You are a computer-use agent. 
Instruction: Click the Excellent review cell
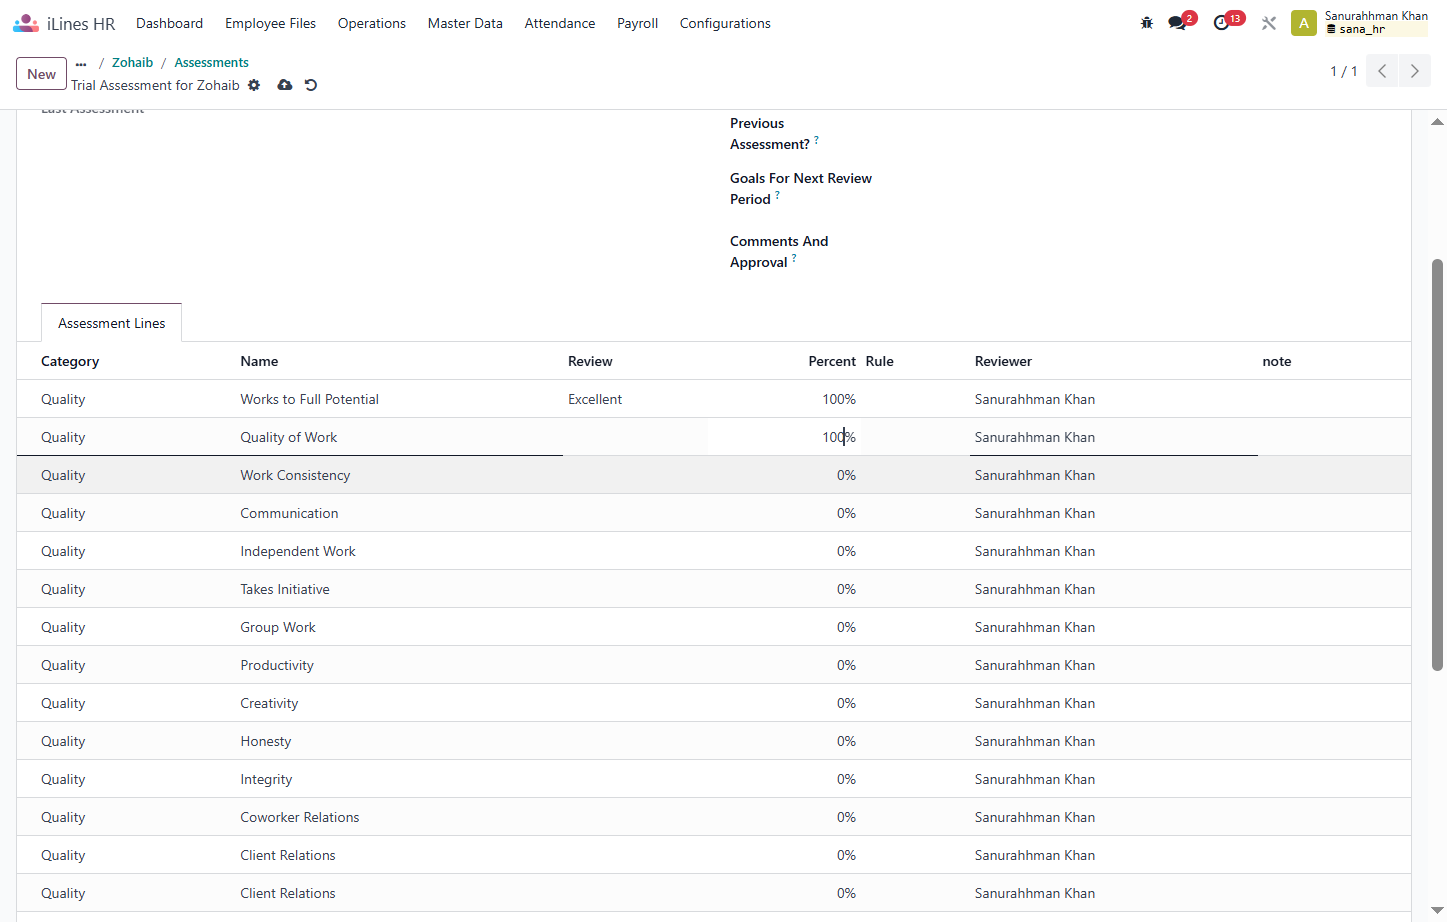tap(595, 399)
